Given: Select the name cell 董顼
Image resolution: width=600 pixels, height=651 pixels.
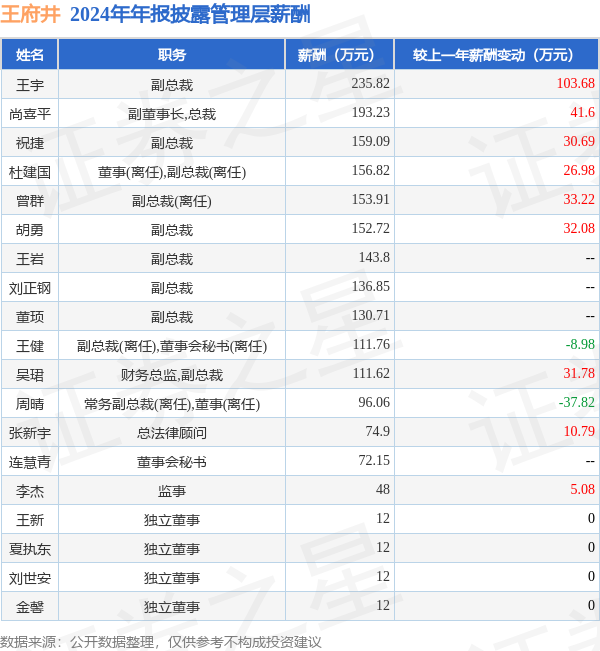Looking at the screenshot, I should (29, 317).
